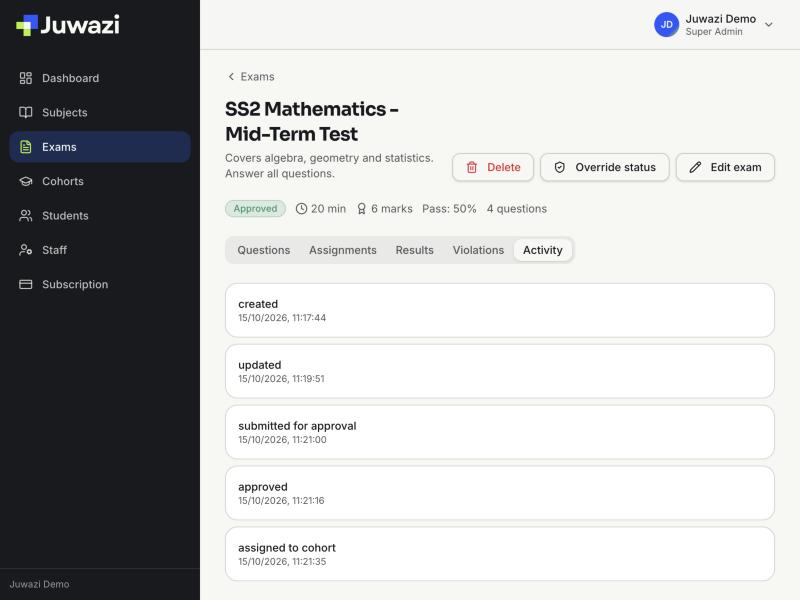The height and width of the screenshot is (600, 800).
Task: Click the Juwazi Demo footer text
Action: pos(39,584)
